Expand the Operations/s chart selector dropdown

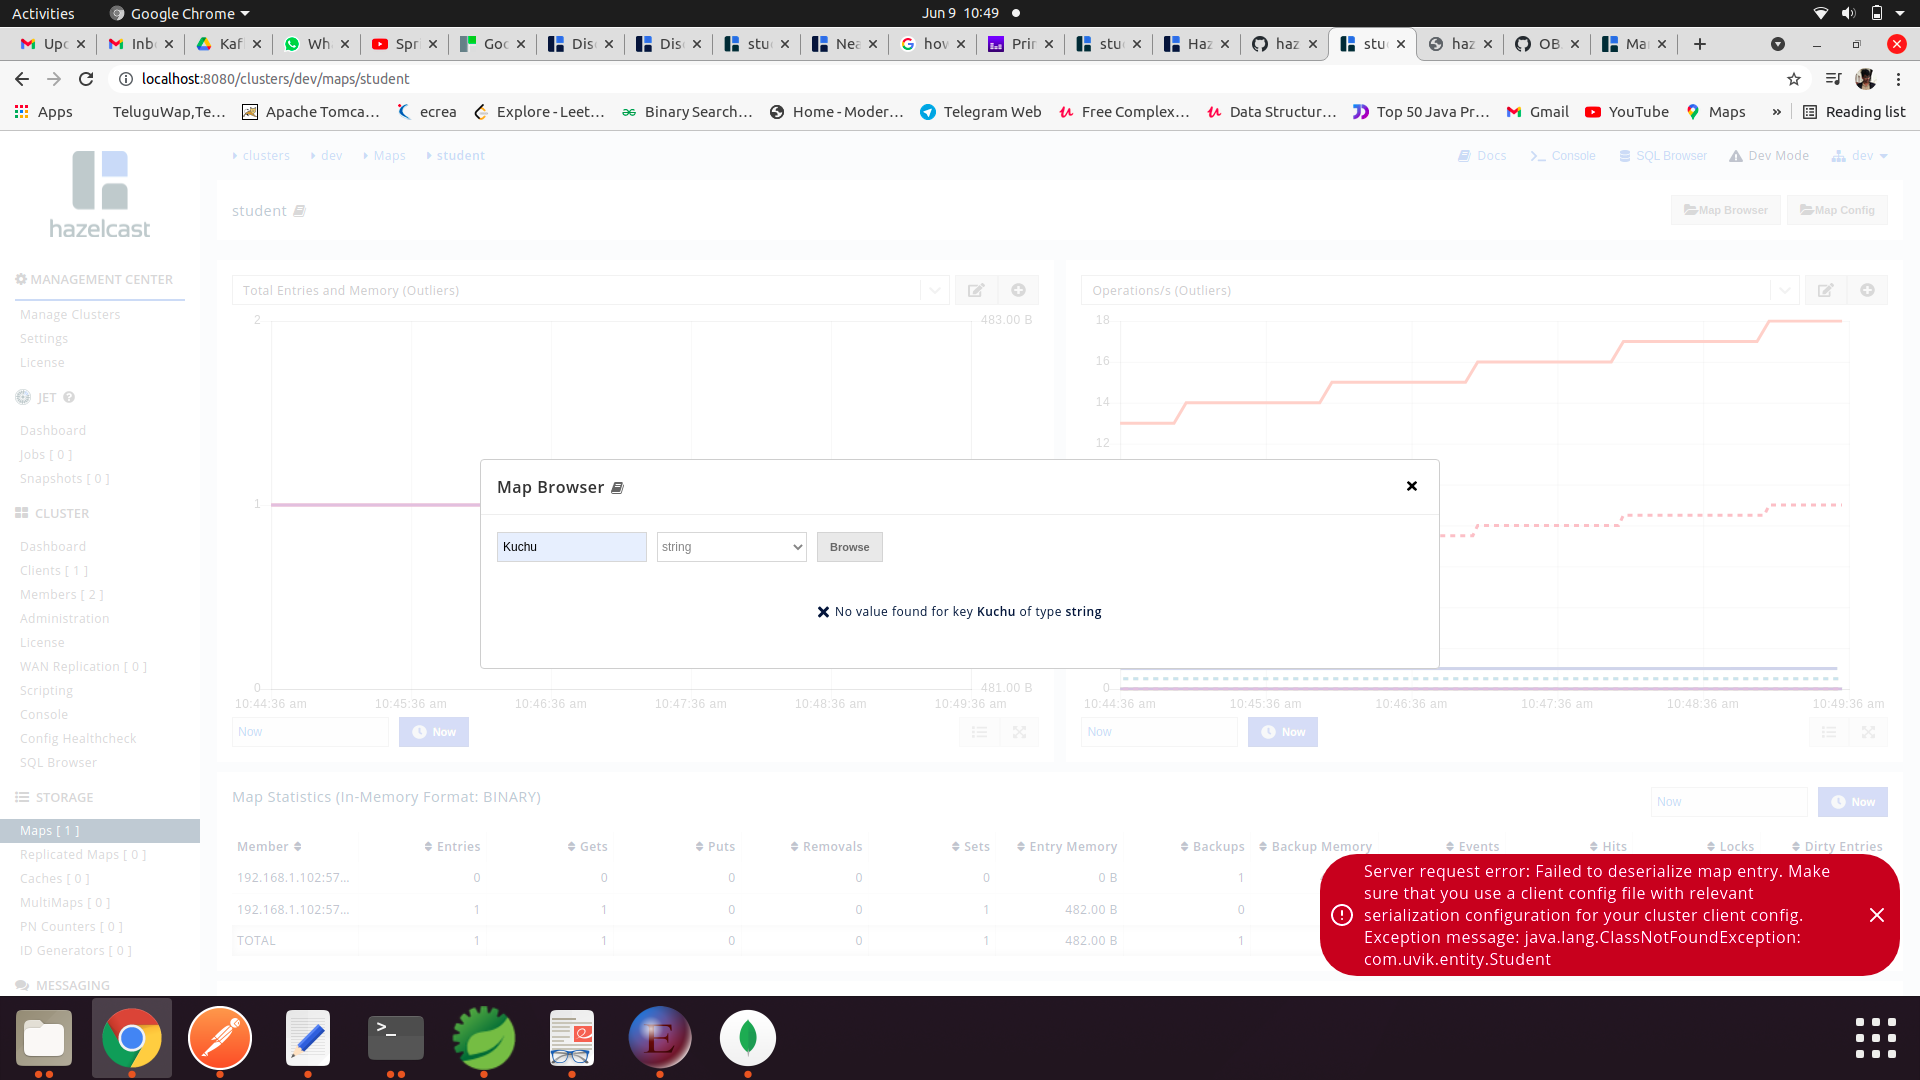pos(1785,290)
